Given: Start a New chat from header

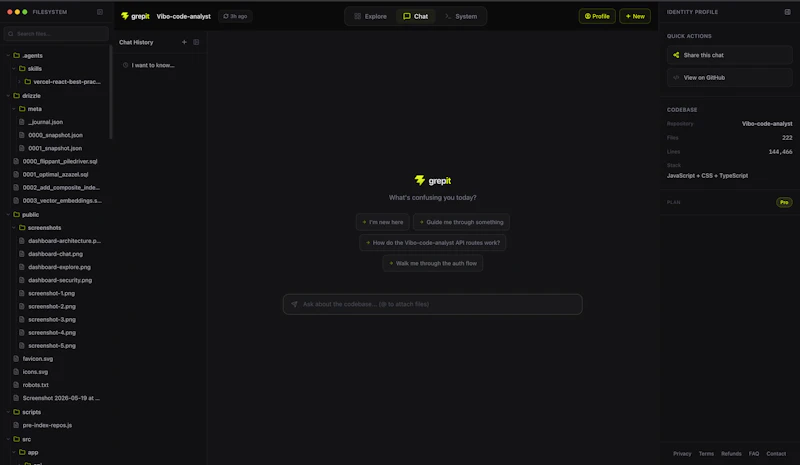Looking at the screenshot, I should pos(635,16).
